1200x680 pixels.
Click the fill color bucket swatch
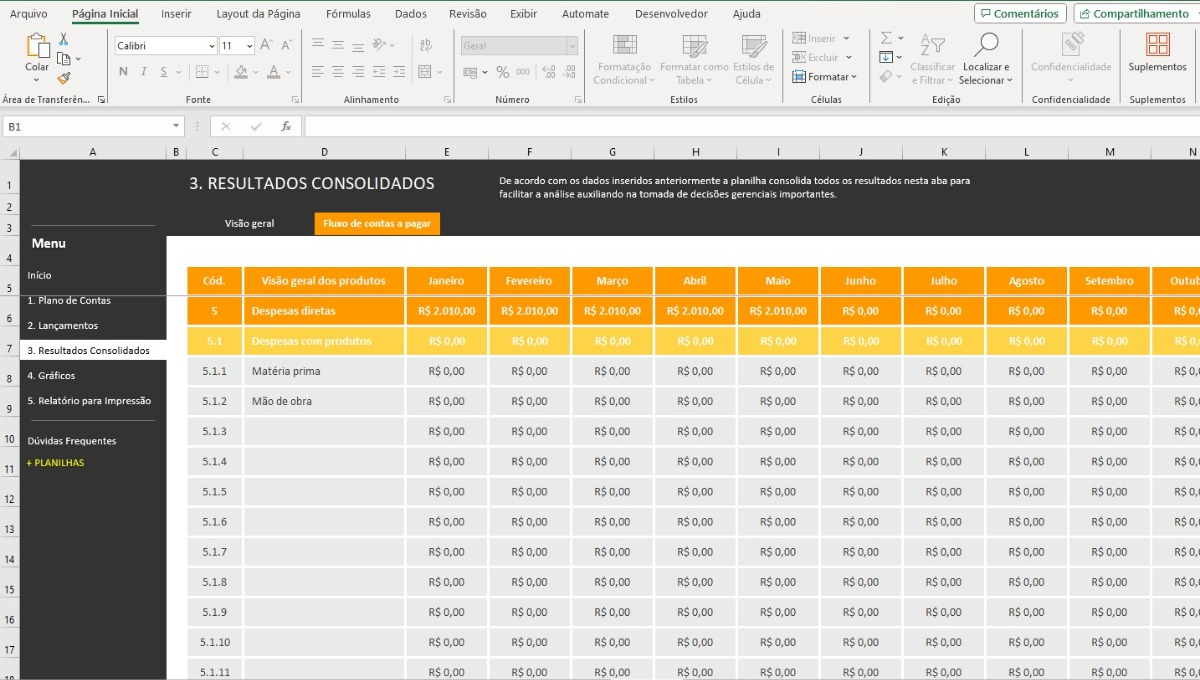[240, 72]
